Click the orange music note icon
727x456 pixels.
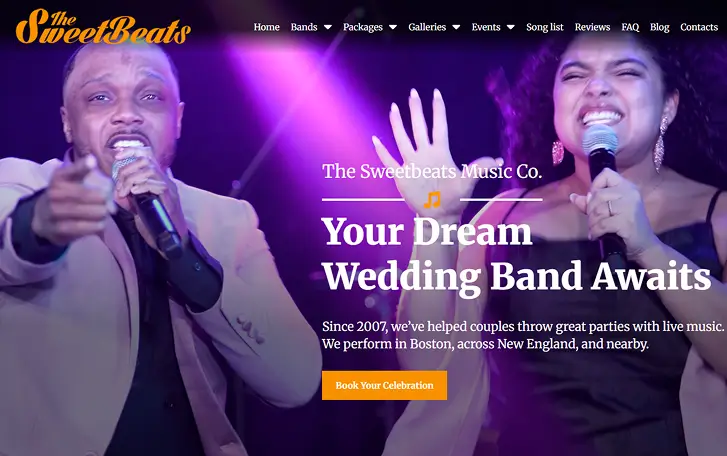tap(432, 200)
